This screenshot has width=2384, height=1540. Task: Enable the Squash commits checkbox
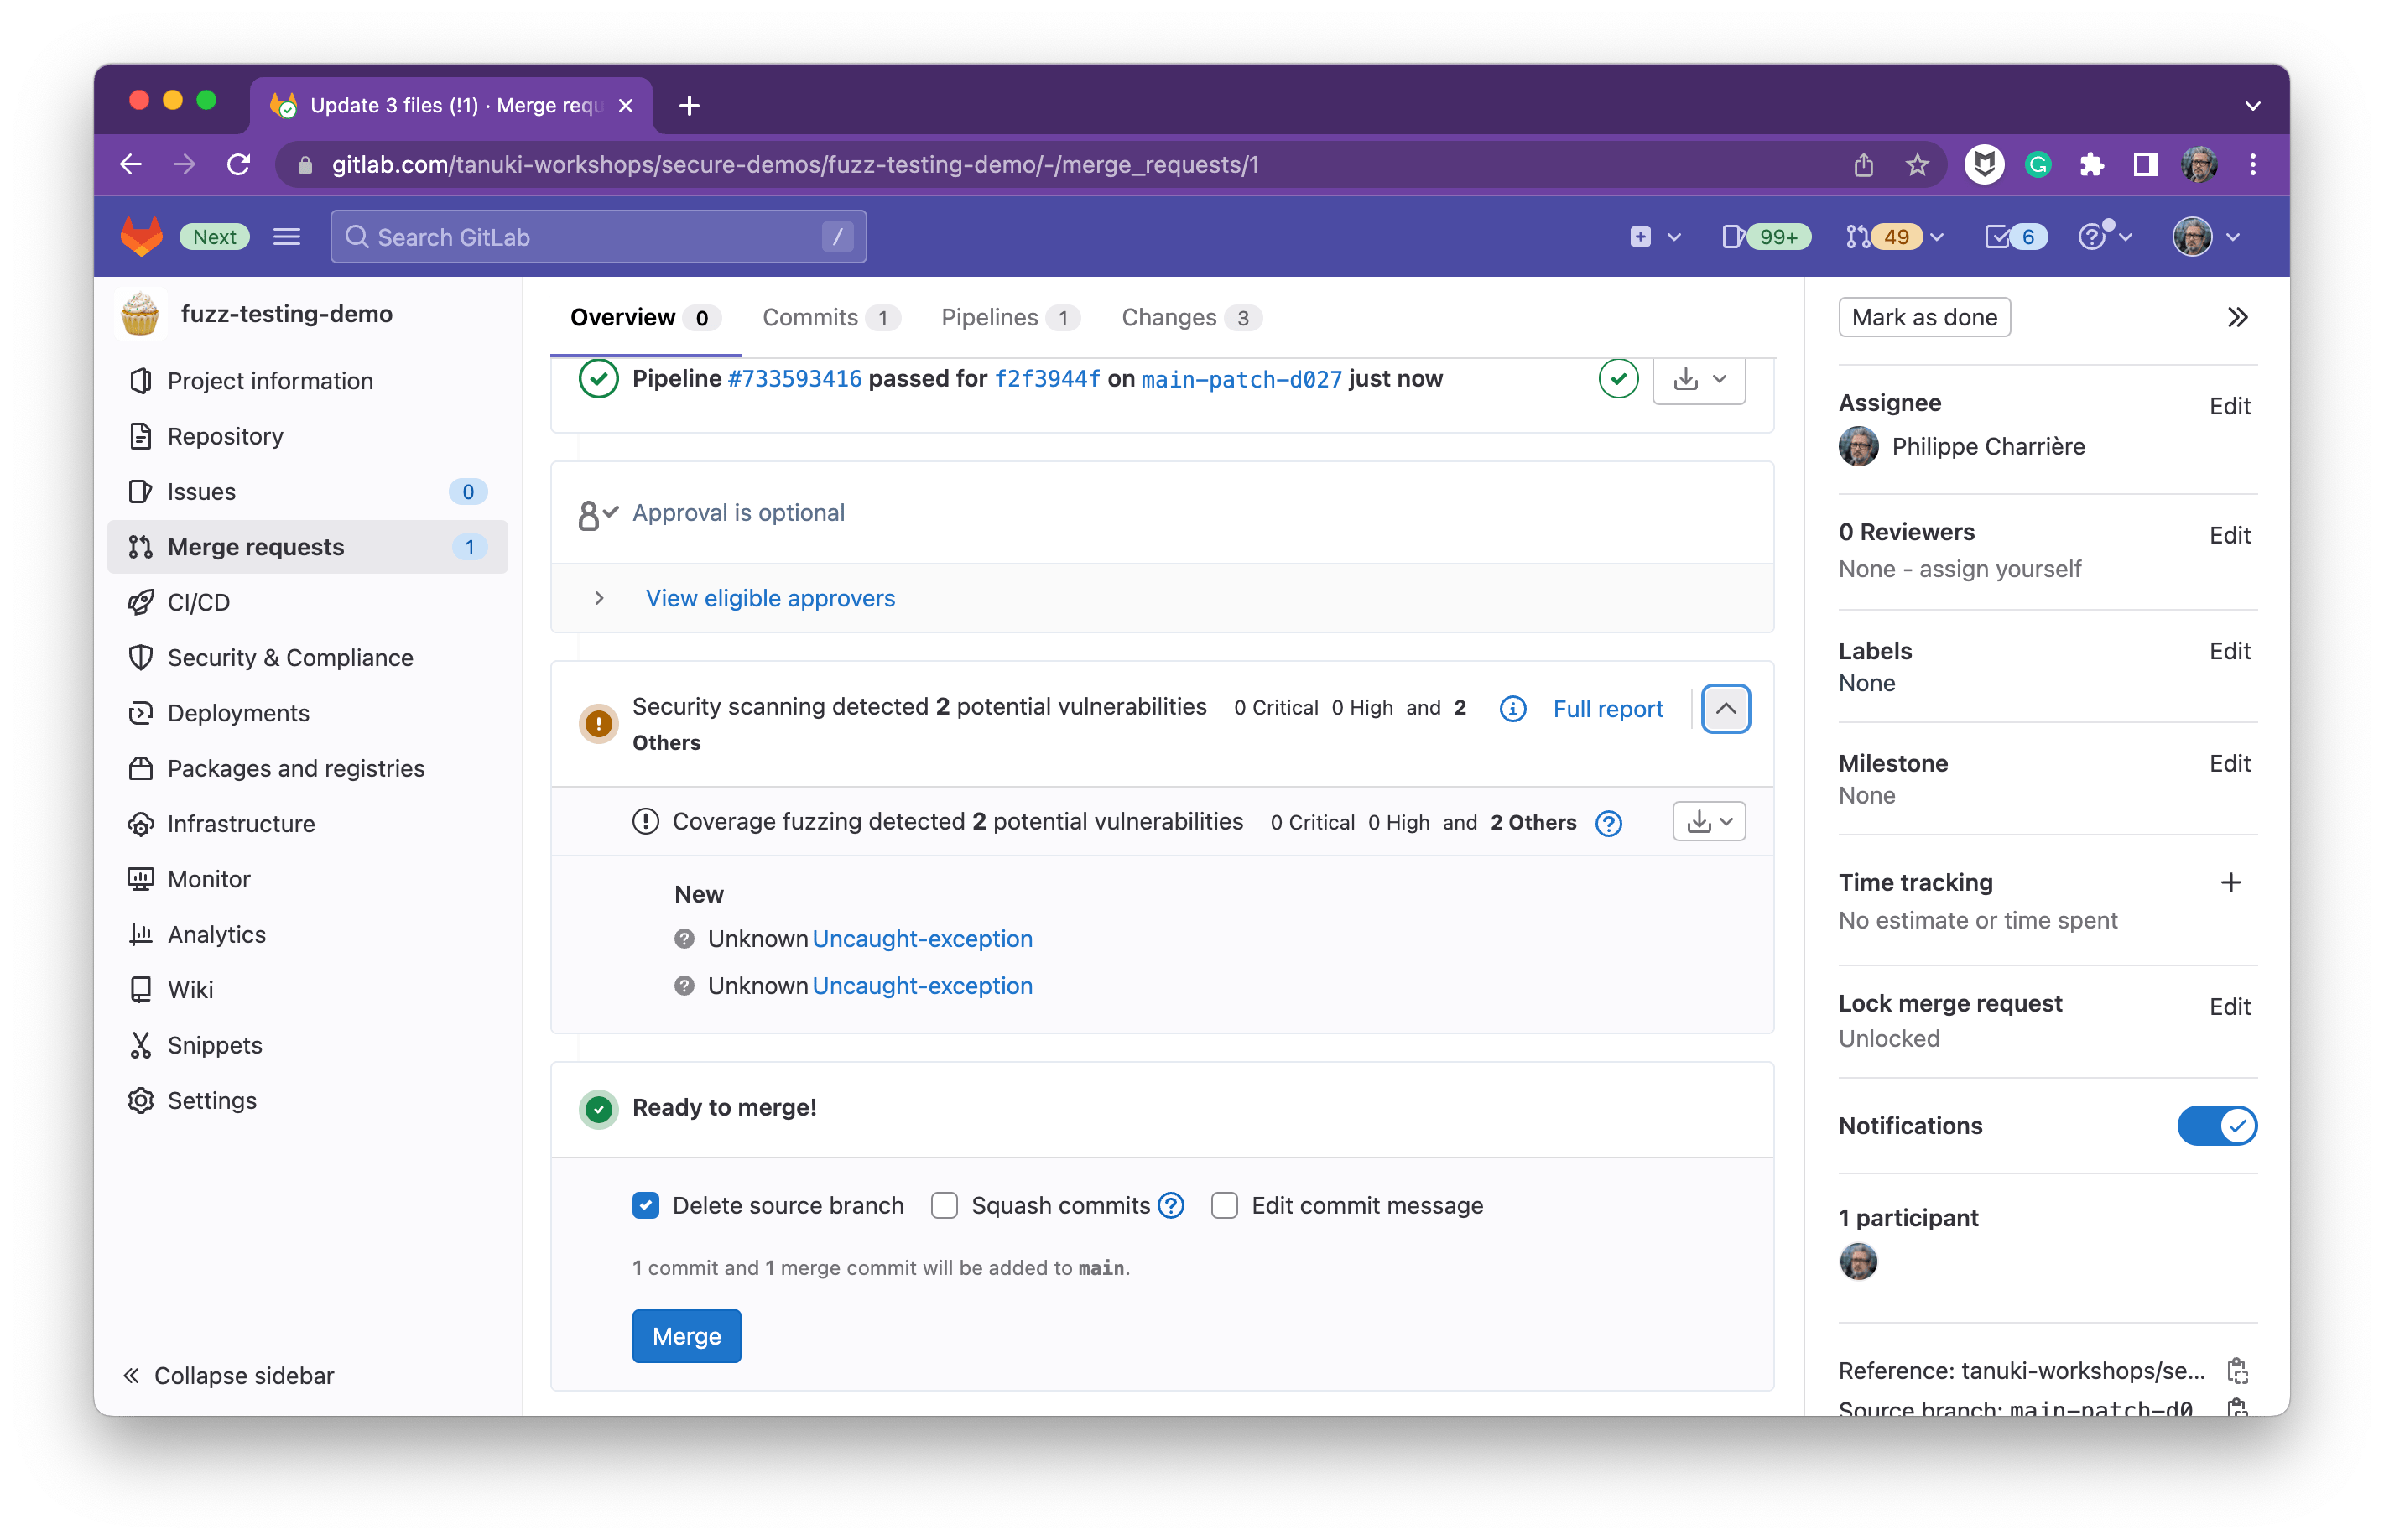[944, 1206]
